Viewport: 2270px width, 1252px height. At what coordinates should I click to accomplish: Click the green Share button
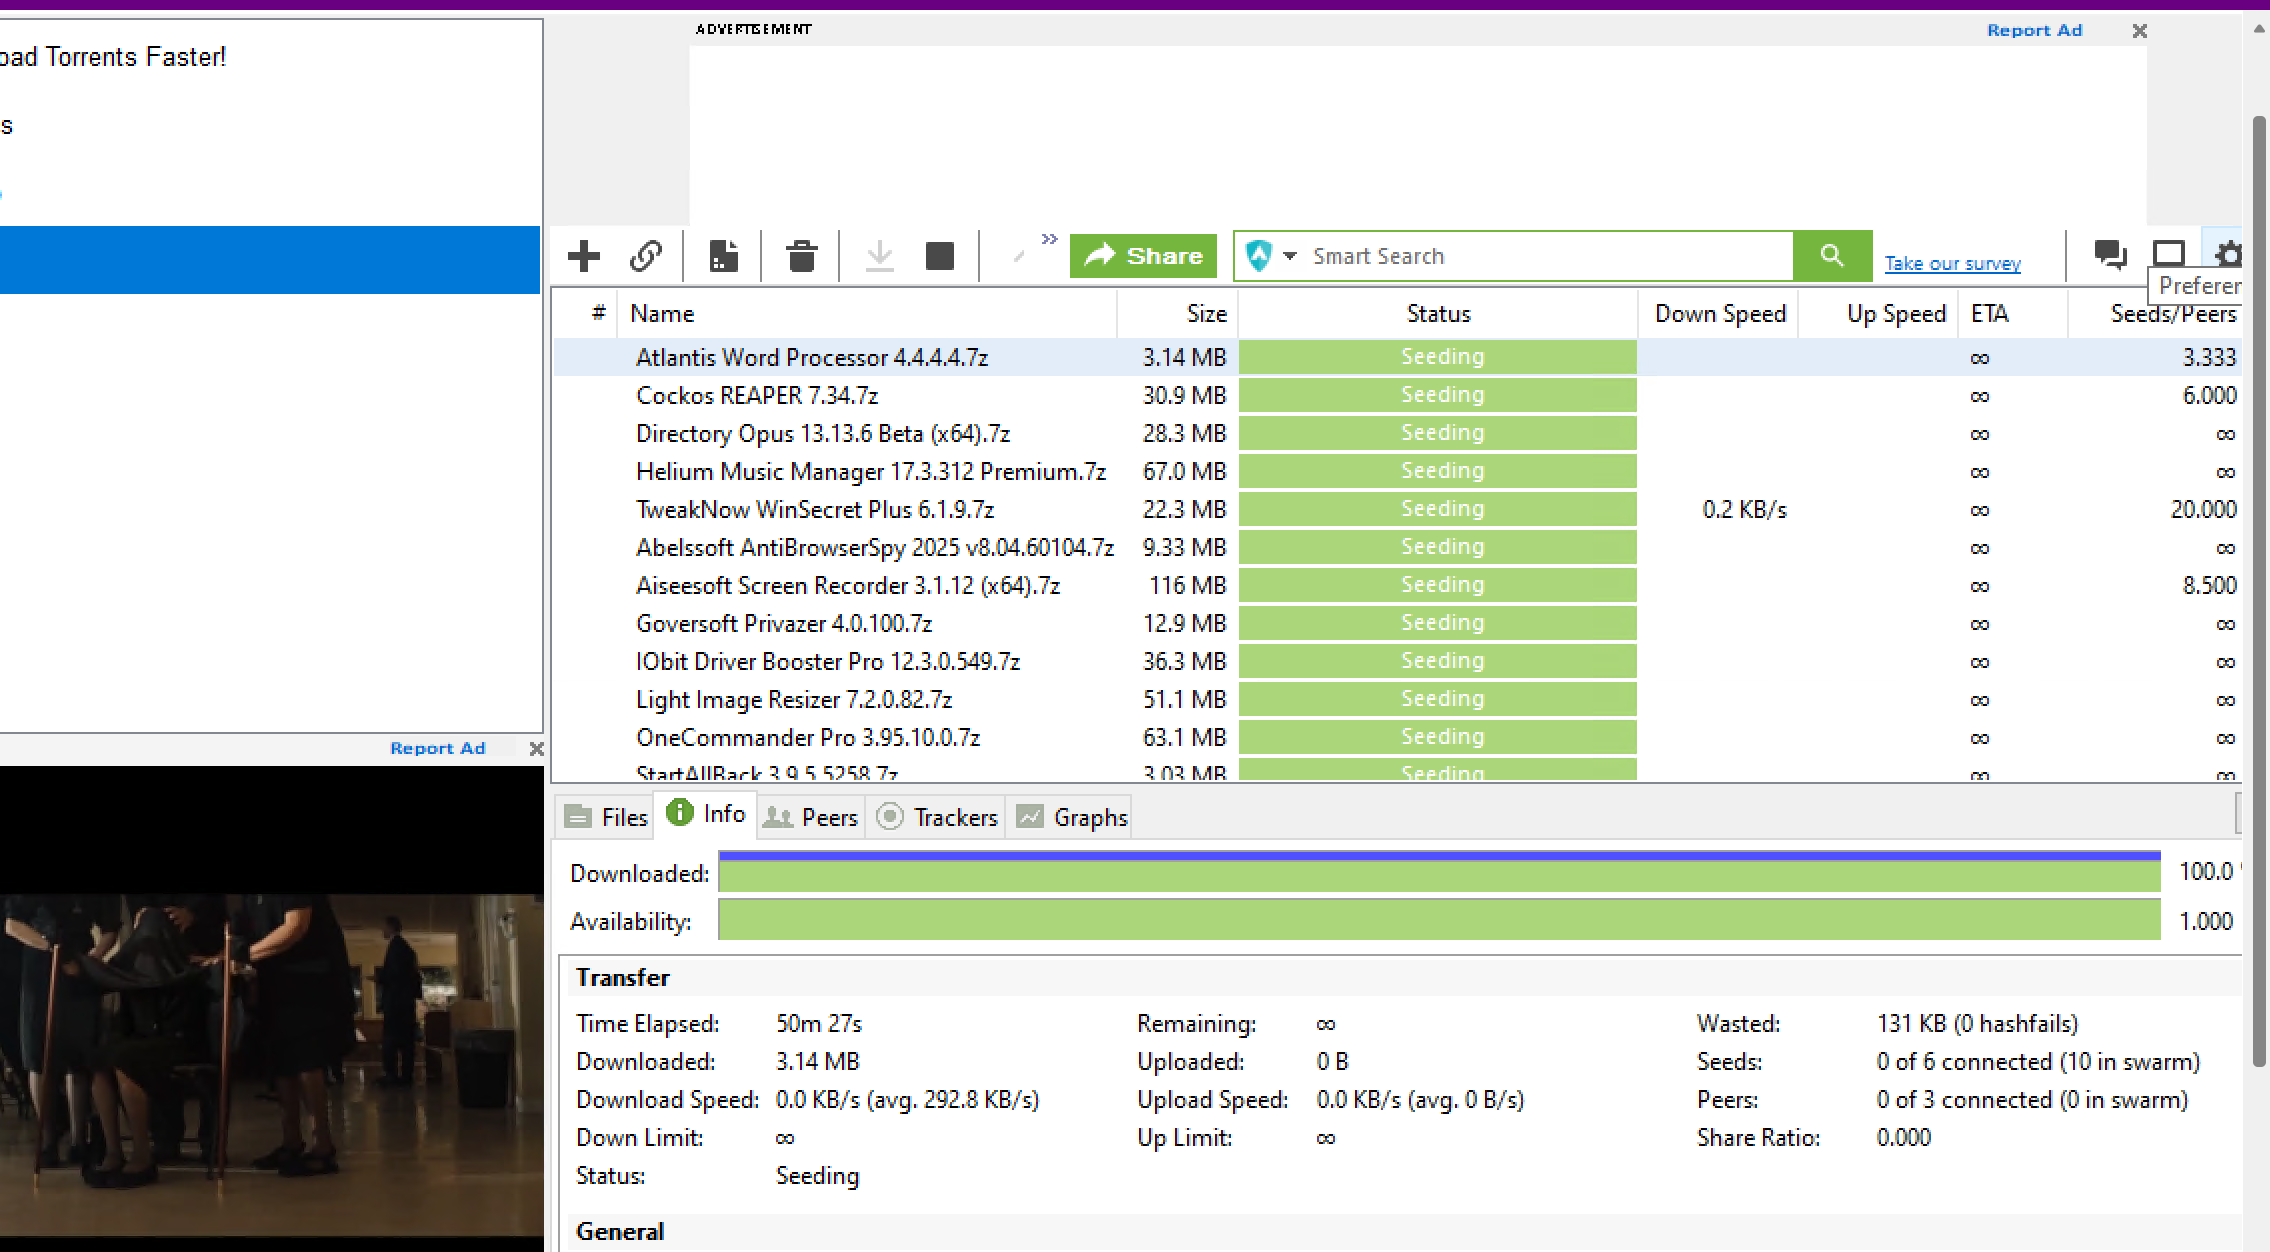tap(1143, 256)
